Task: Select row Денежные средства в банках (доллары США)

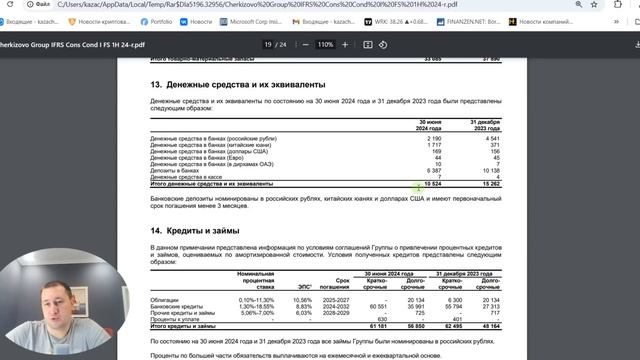Action: click(x=326, y=151)
